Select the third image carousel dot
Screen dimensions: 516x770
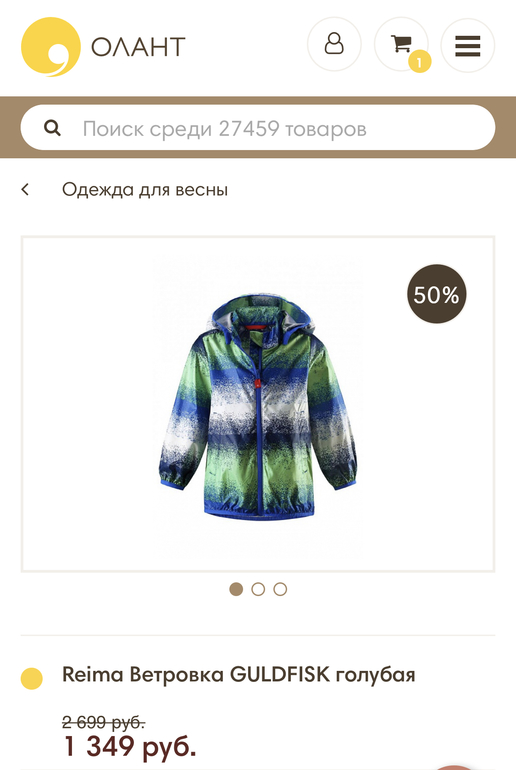pos(280,589)
